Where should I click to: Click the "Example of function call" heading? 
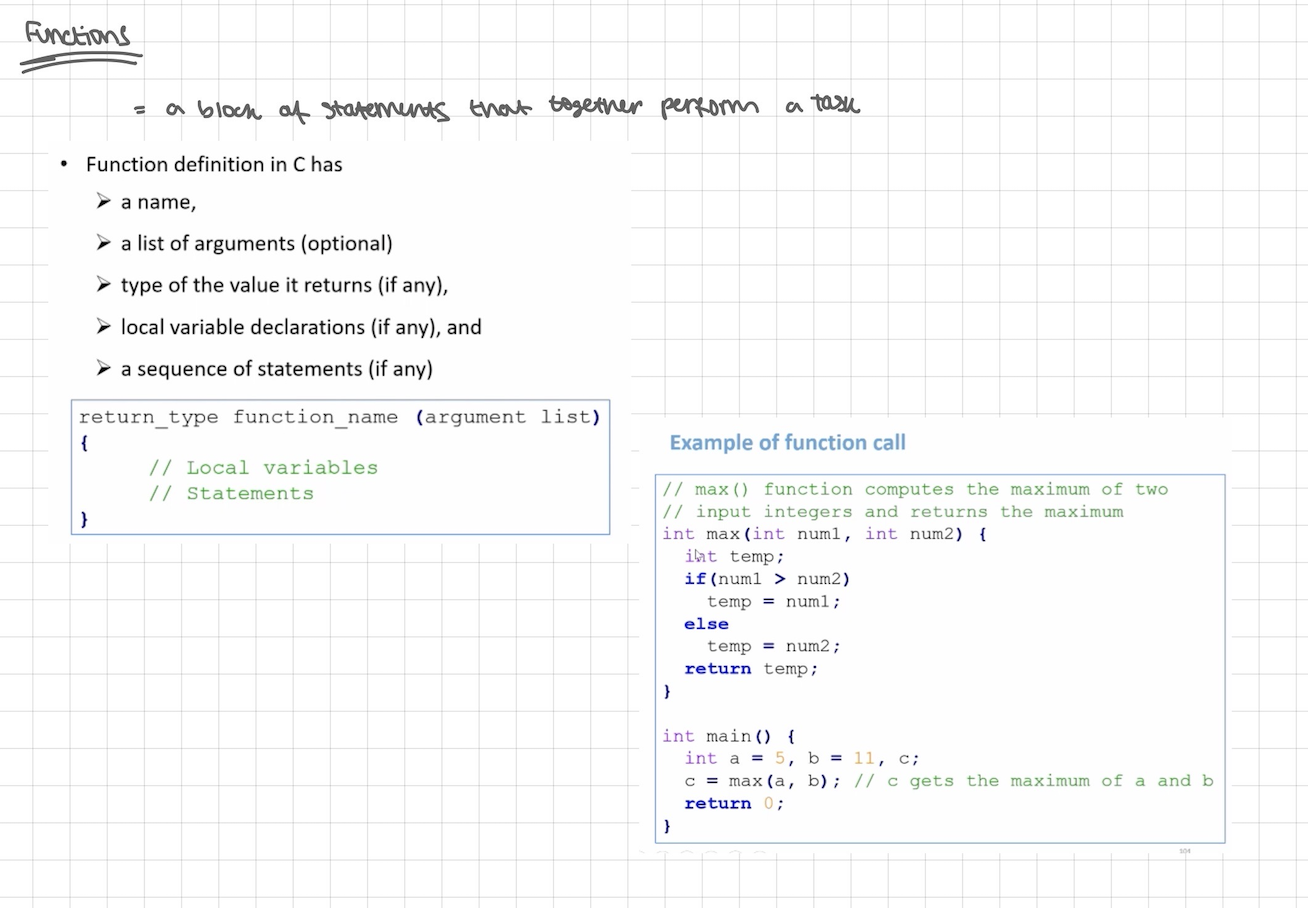click(787, 442)
